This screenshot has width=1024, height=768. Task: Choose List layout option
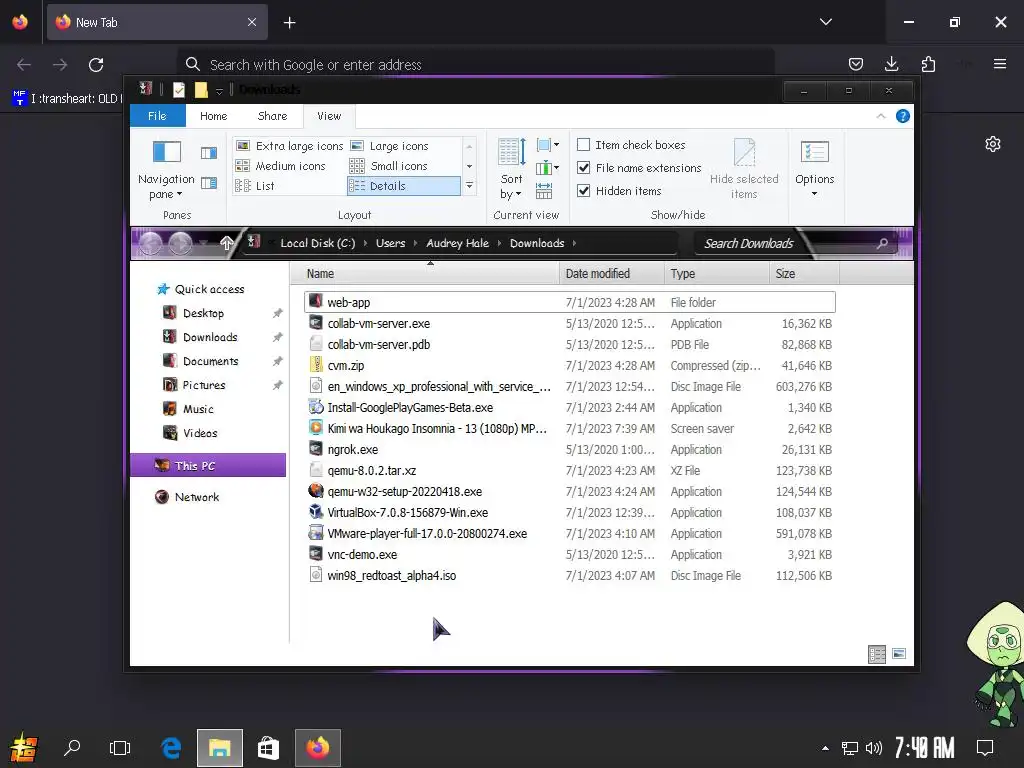pos(255,186)
